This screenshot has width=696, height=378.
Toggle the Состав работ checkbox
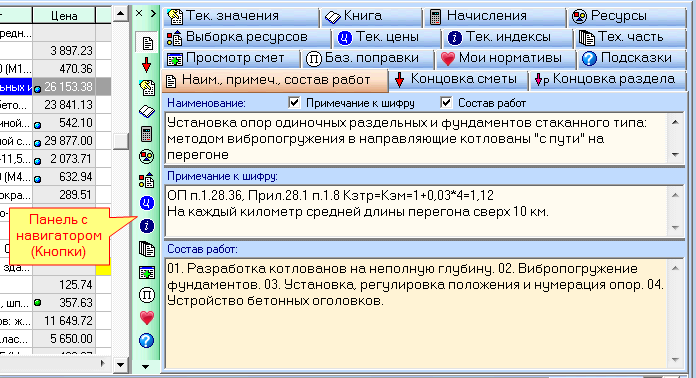click(x=447, y=103)
